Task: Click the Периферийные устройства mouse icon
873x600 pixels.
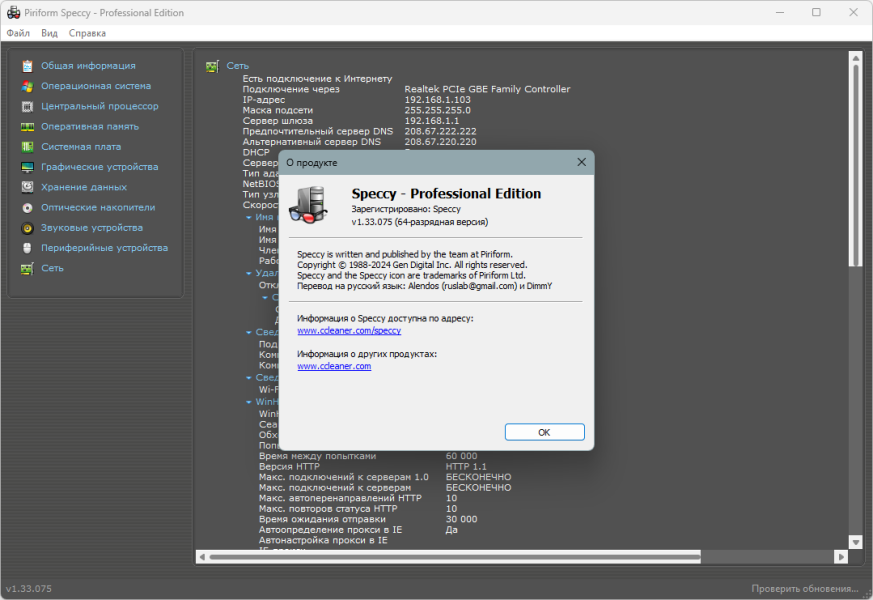Action: pyautogui.click(x=27, y=248)
